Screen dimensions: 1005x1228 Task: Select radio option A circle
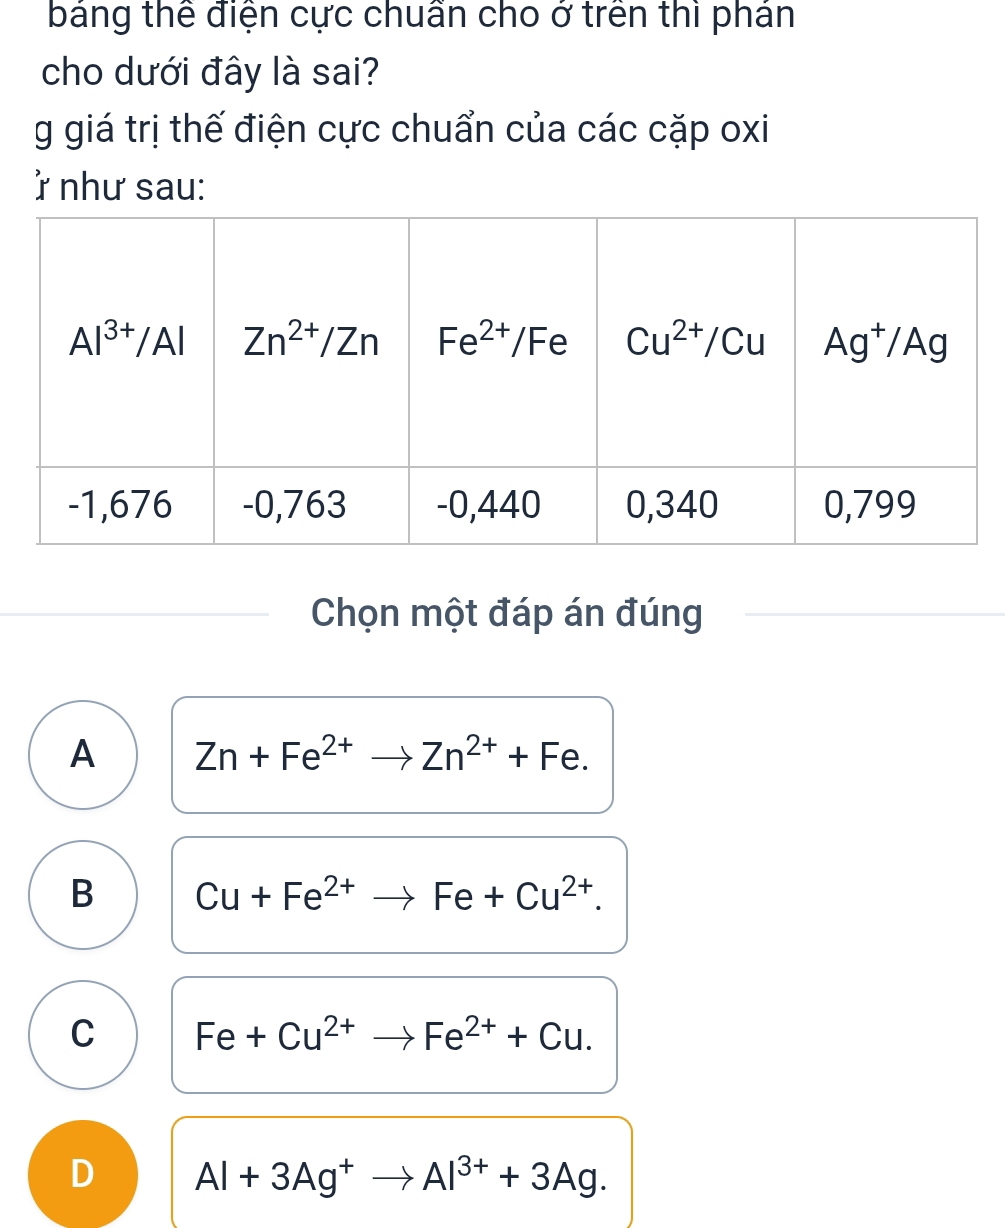tap(84, 755)
